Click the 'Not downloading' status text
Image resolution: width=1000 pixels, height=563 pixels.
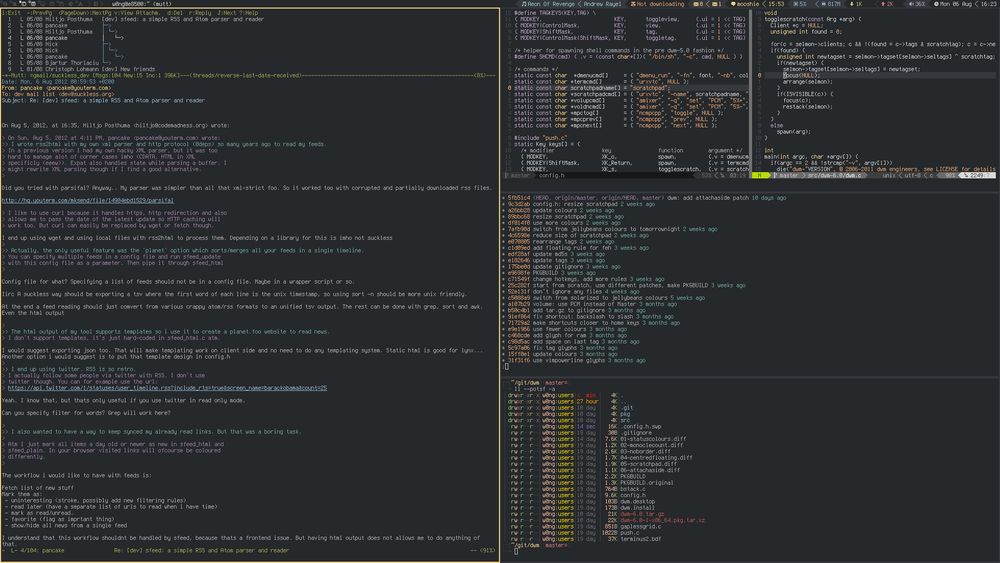pos(660,4)
